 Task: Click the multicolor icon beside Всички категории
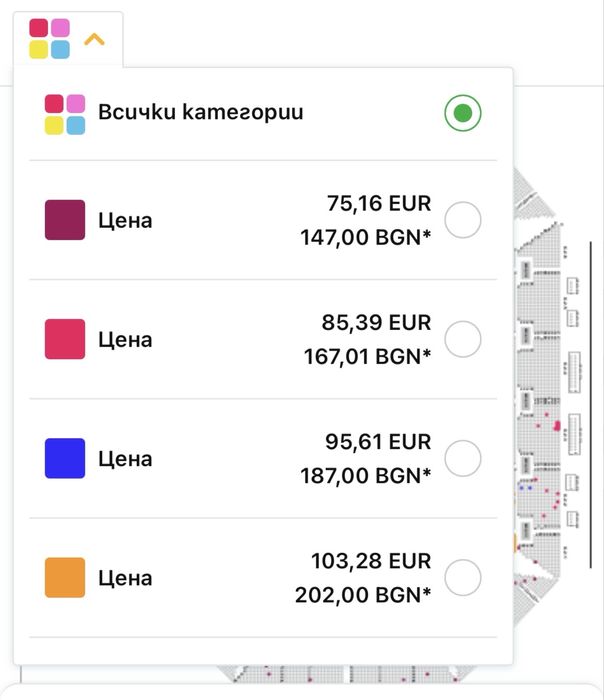65,114
